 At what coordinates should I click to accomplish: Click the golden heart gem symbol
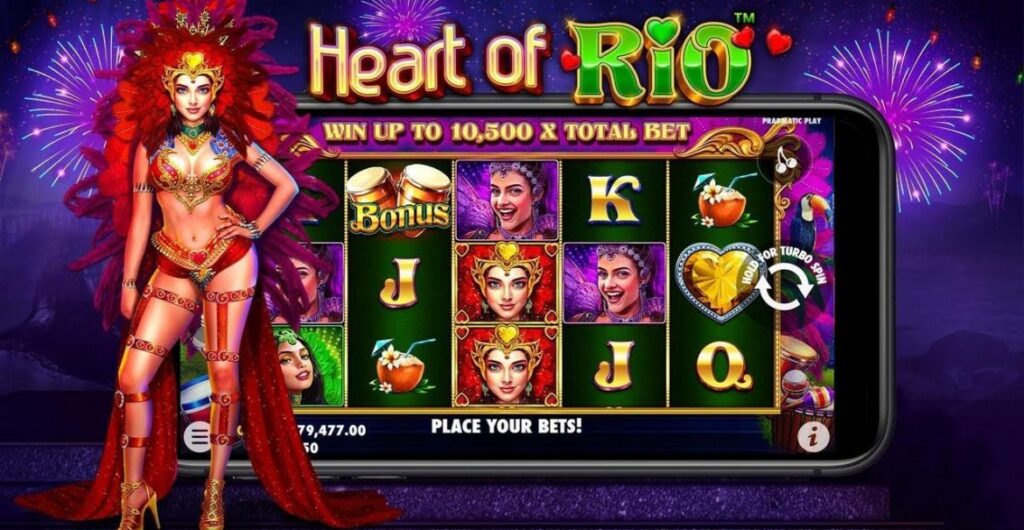tap(712, 284)
